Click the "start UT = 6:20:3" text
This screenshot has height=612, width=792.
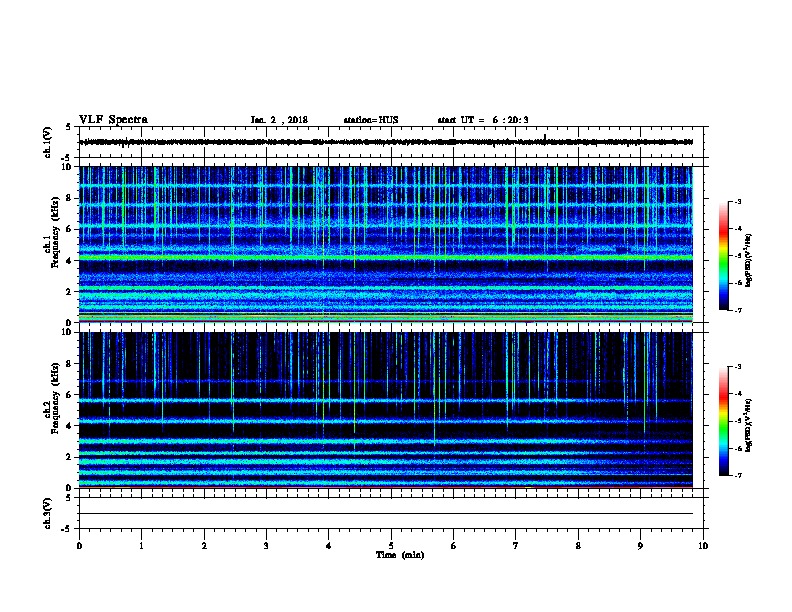coord(483,120)
